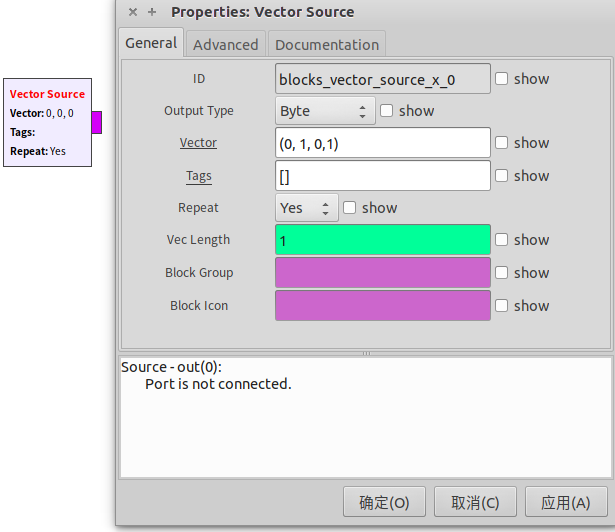Tick show checkbox for Tags row
The width and height of the screenshot is (615, 532).
(502, 176)
